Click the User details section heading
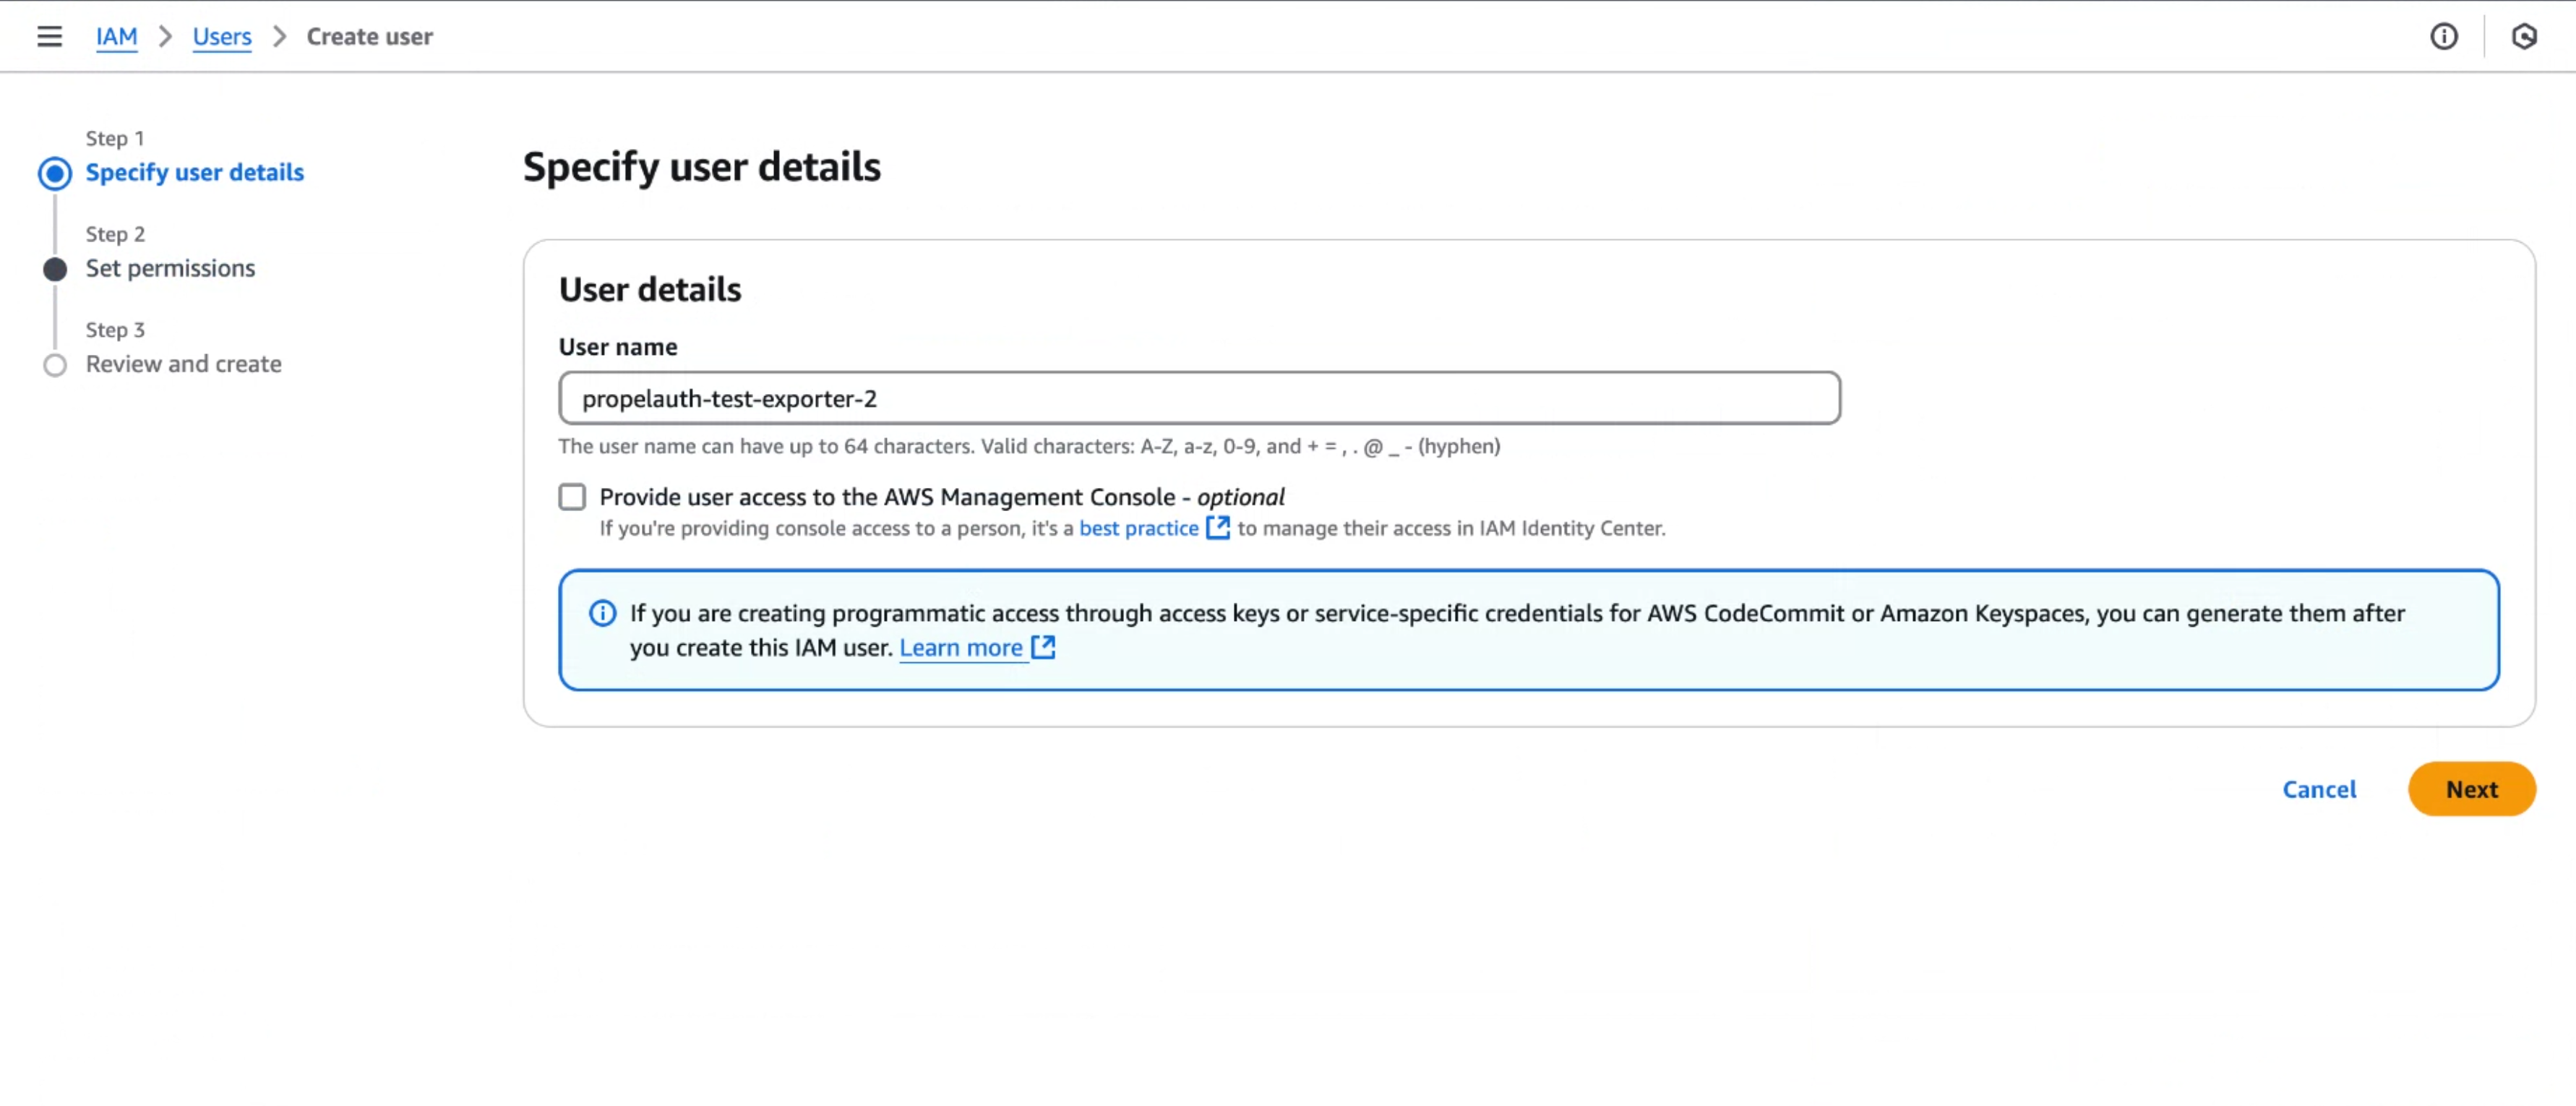The width and height of the screenshot is (2576, 1106). (650, 289)
